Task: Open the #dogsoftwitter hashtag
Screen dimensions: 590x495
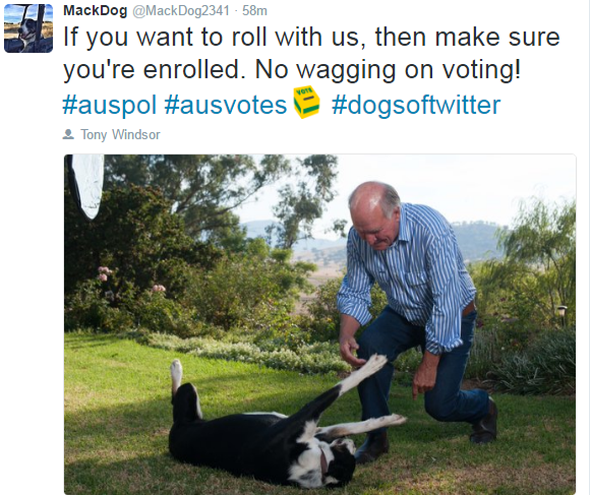Action: [416, 105]
